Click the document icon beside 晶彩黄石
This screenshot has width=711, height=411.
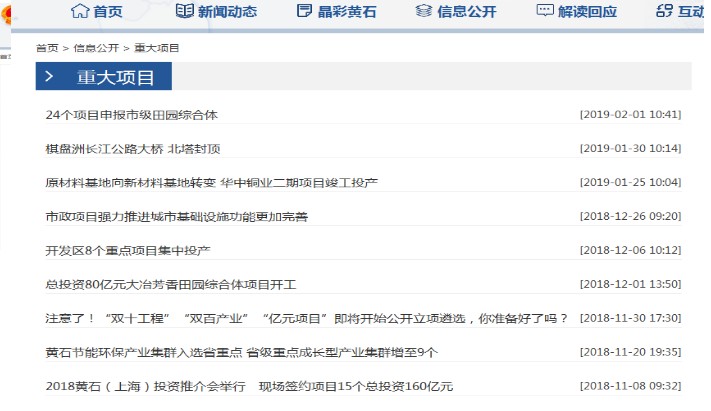click(304, 12)
